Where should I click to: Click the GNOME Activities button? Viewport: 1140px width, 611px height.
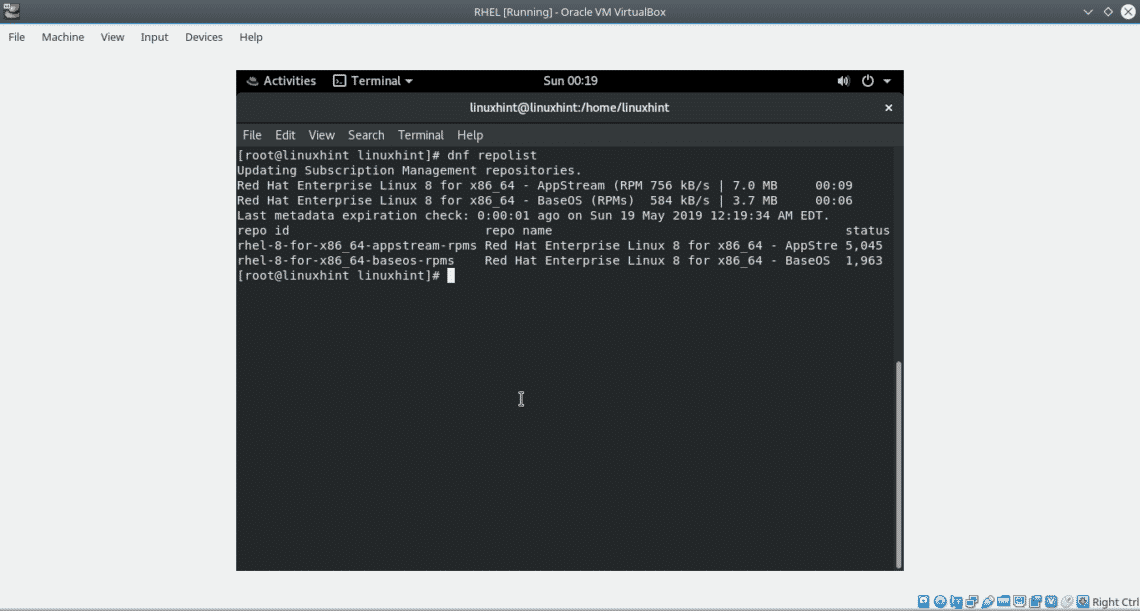[x=281, y=81]
